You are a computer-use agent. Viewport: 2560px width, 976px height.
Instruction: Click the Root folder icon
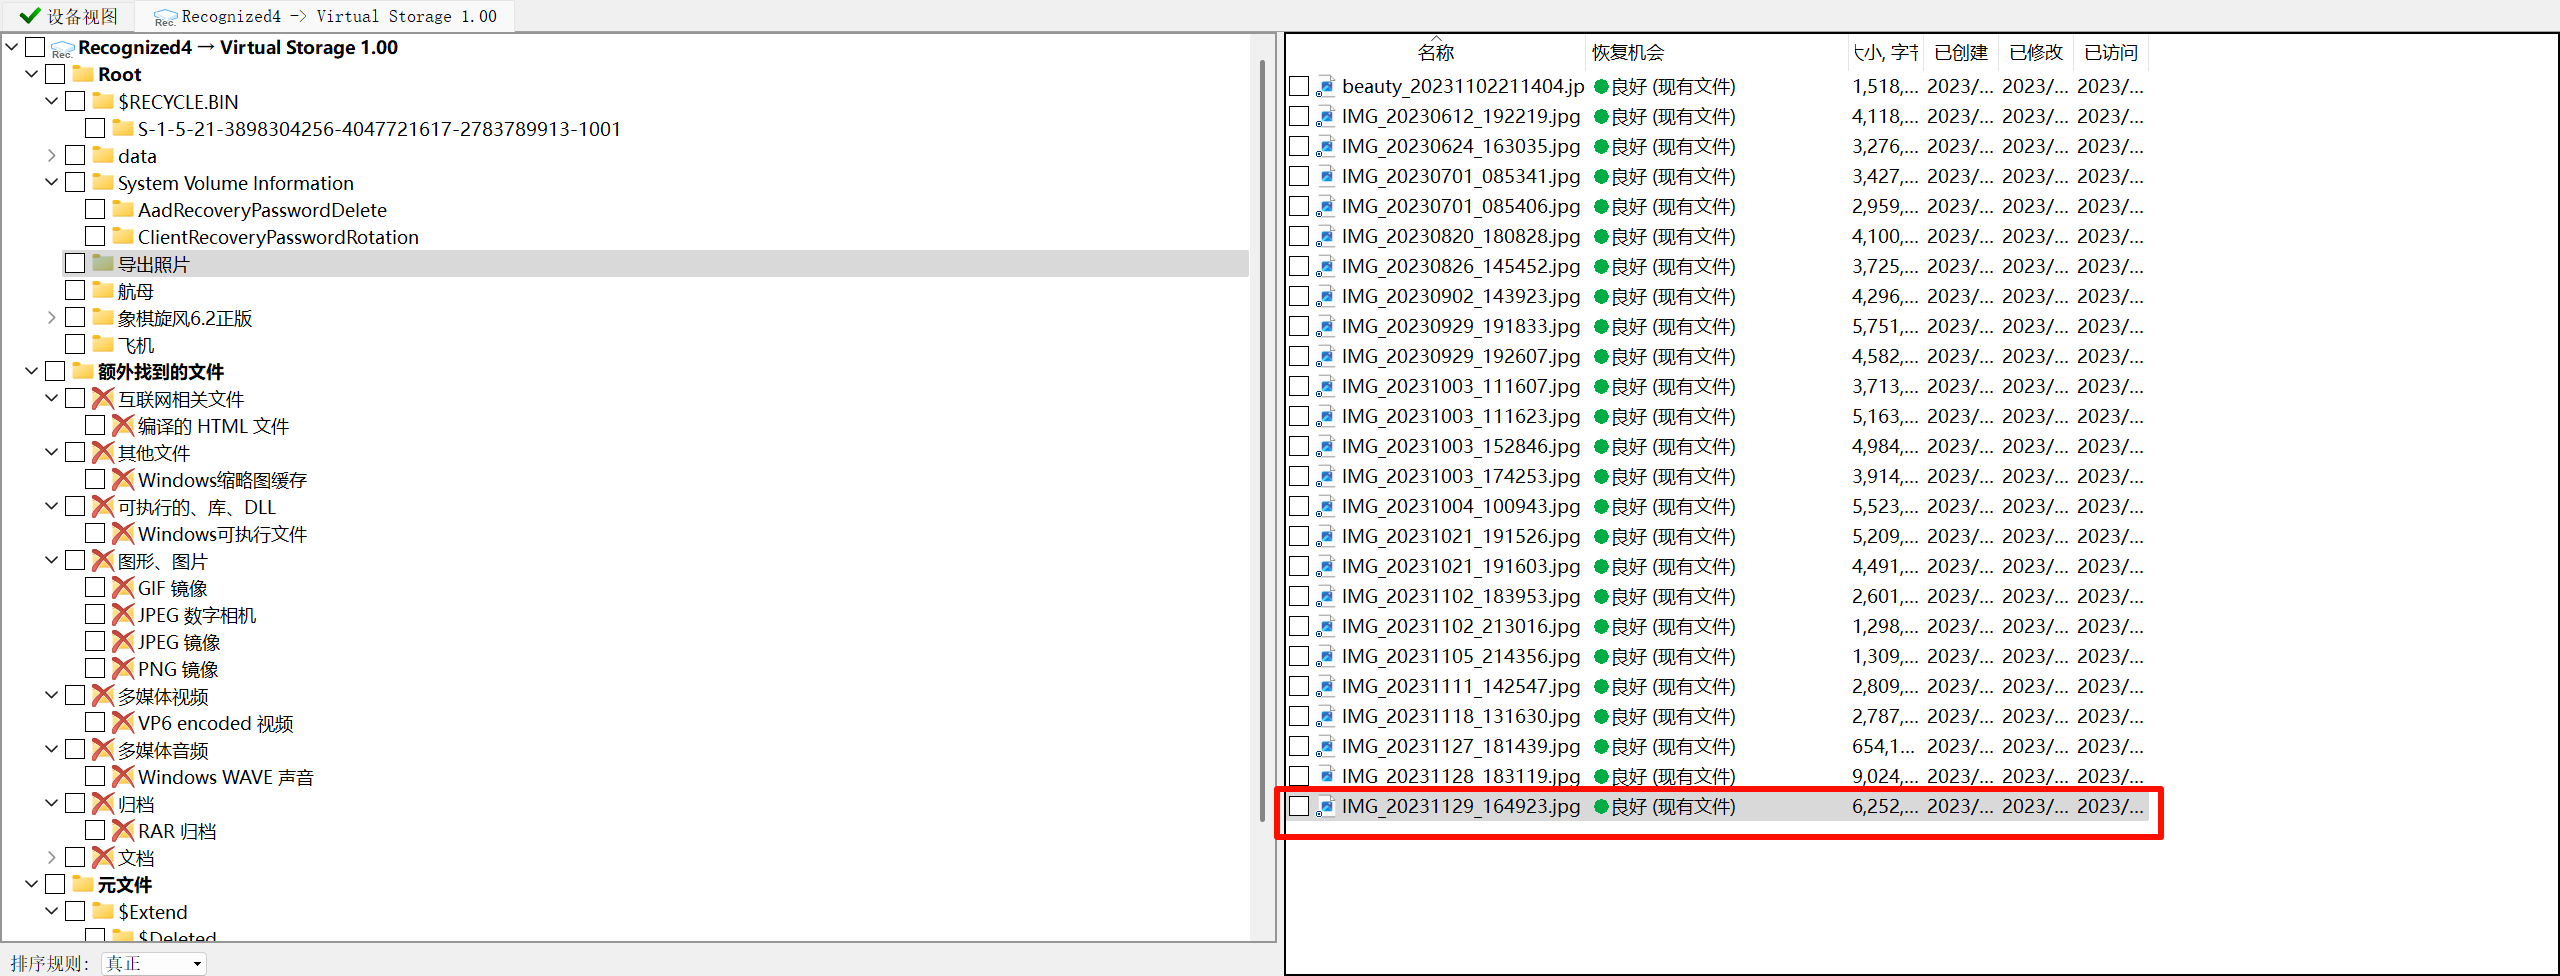tap(83, 74)
